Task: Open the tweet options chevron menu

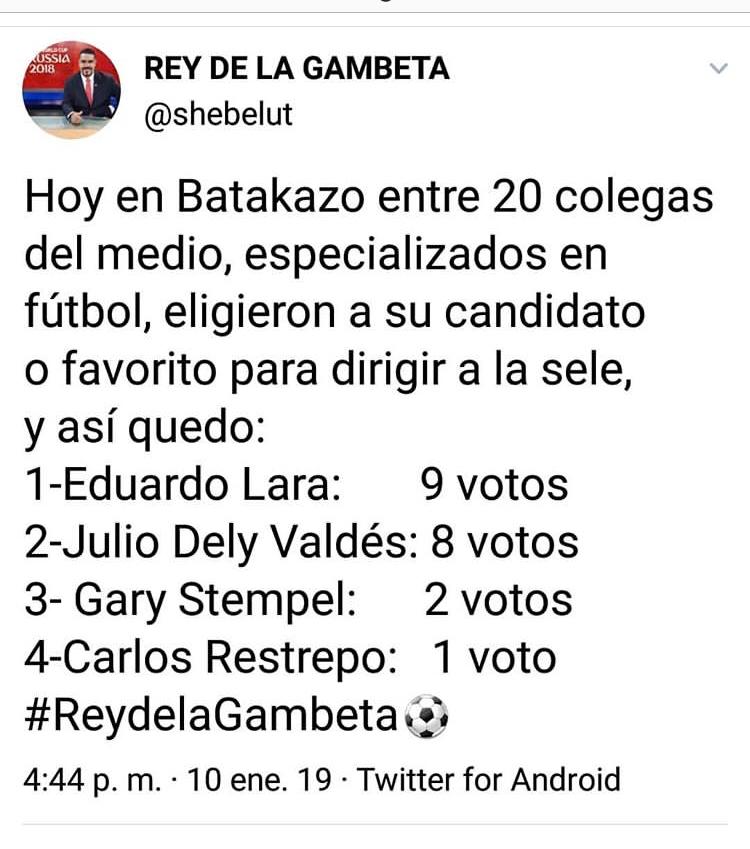Action: tap(718, 69)
